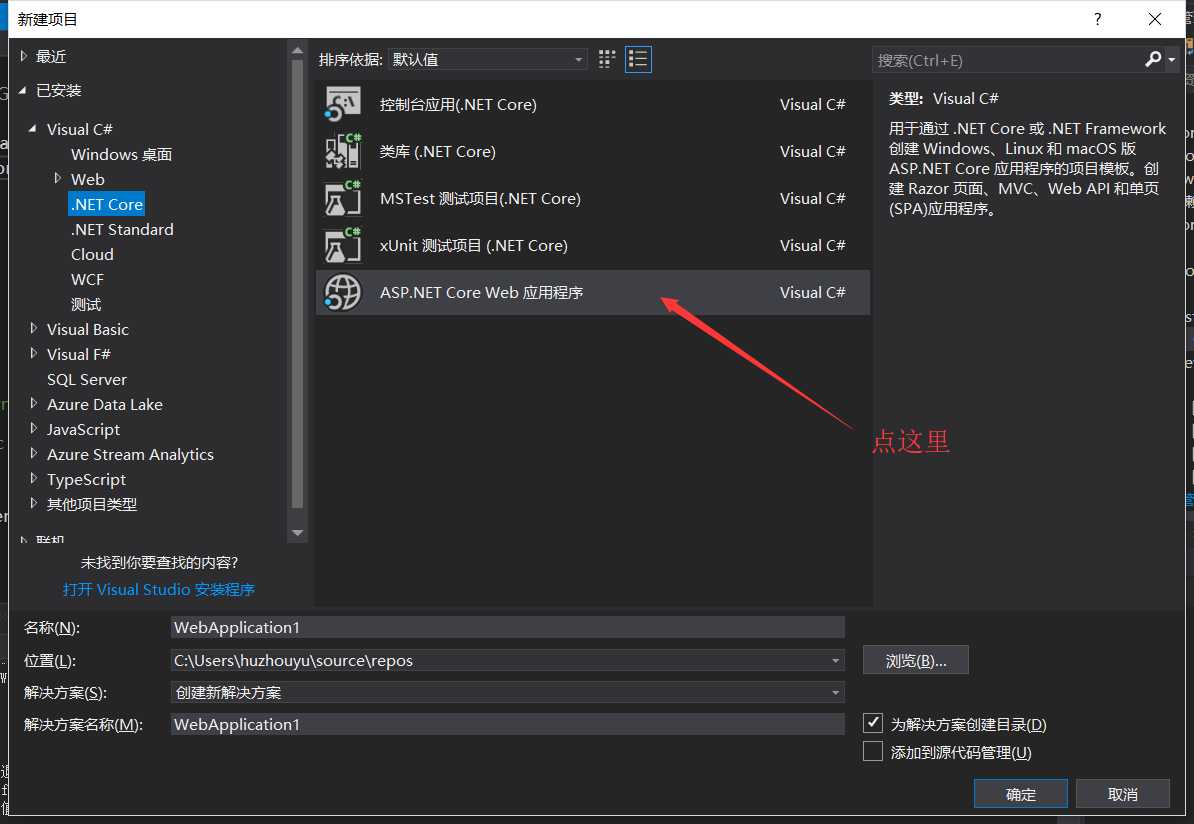
Task: Open the solution options dropdown
Action: pyautogui.click(x=835, y=692)
